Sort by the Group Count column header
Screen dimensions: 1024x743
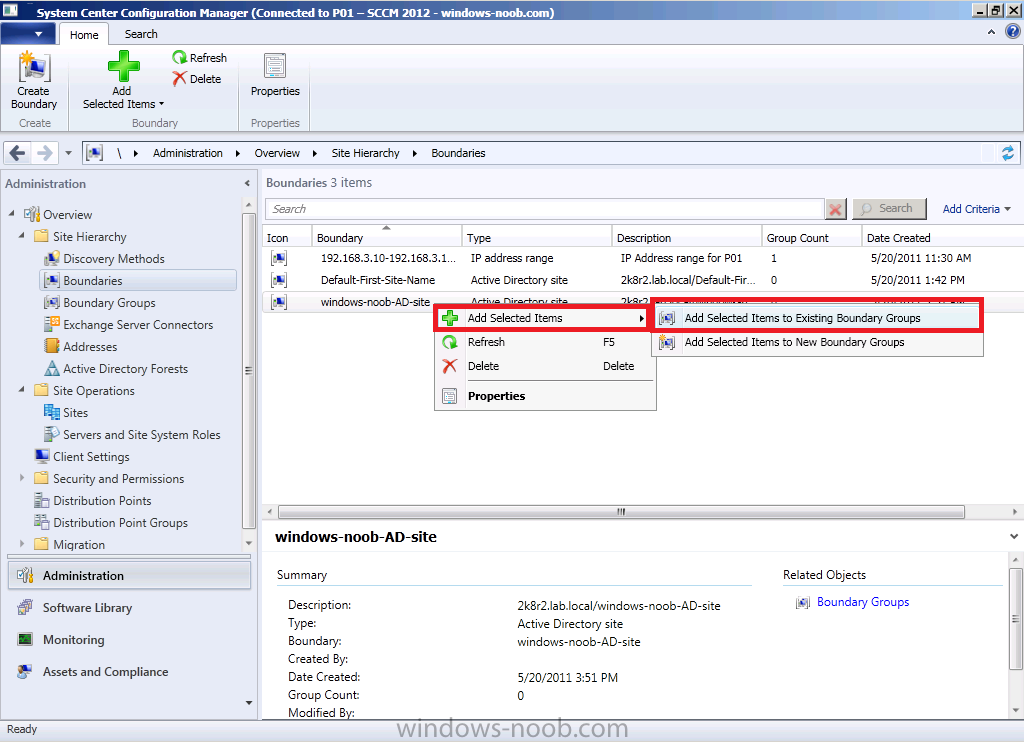[811, 238]
